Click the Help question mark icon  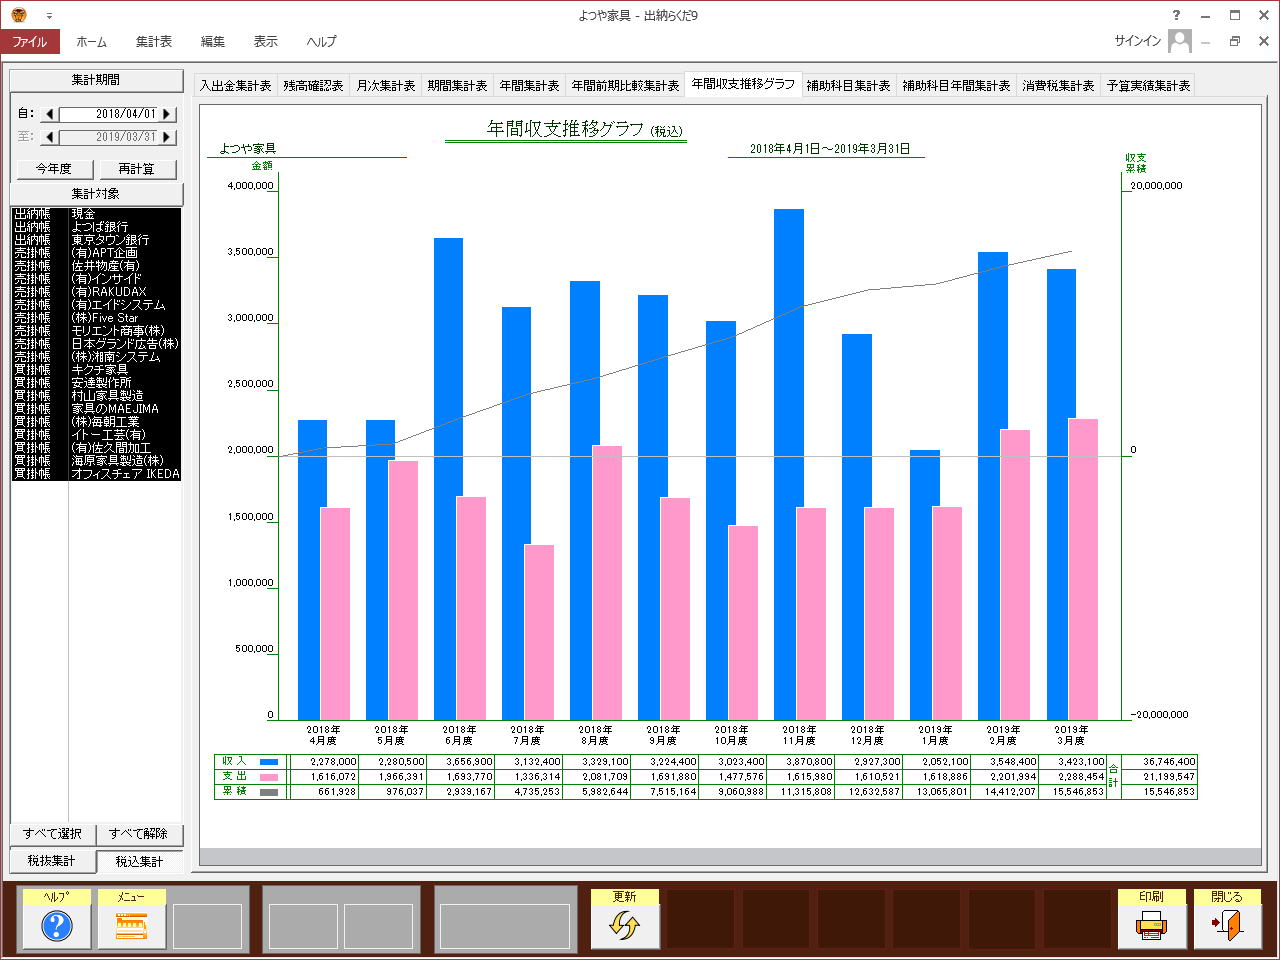coord(57,926)
